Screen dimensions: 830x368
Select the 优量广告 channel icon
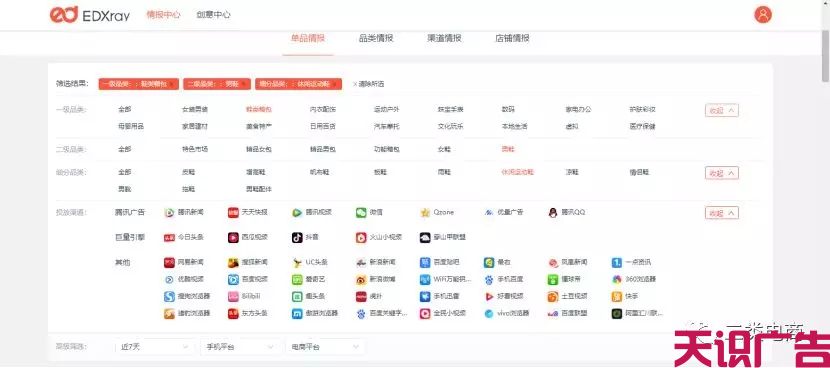click(x=489, y=212)
